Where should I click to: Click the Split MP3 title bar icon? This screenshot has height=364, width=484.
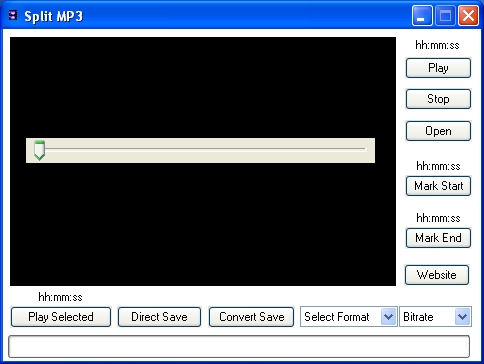tap(13, 15)
